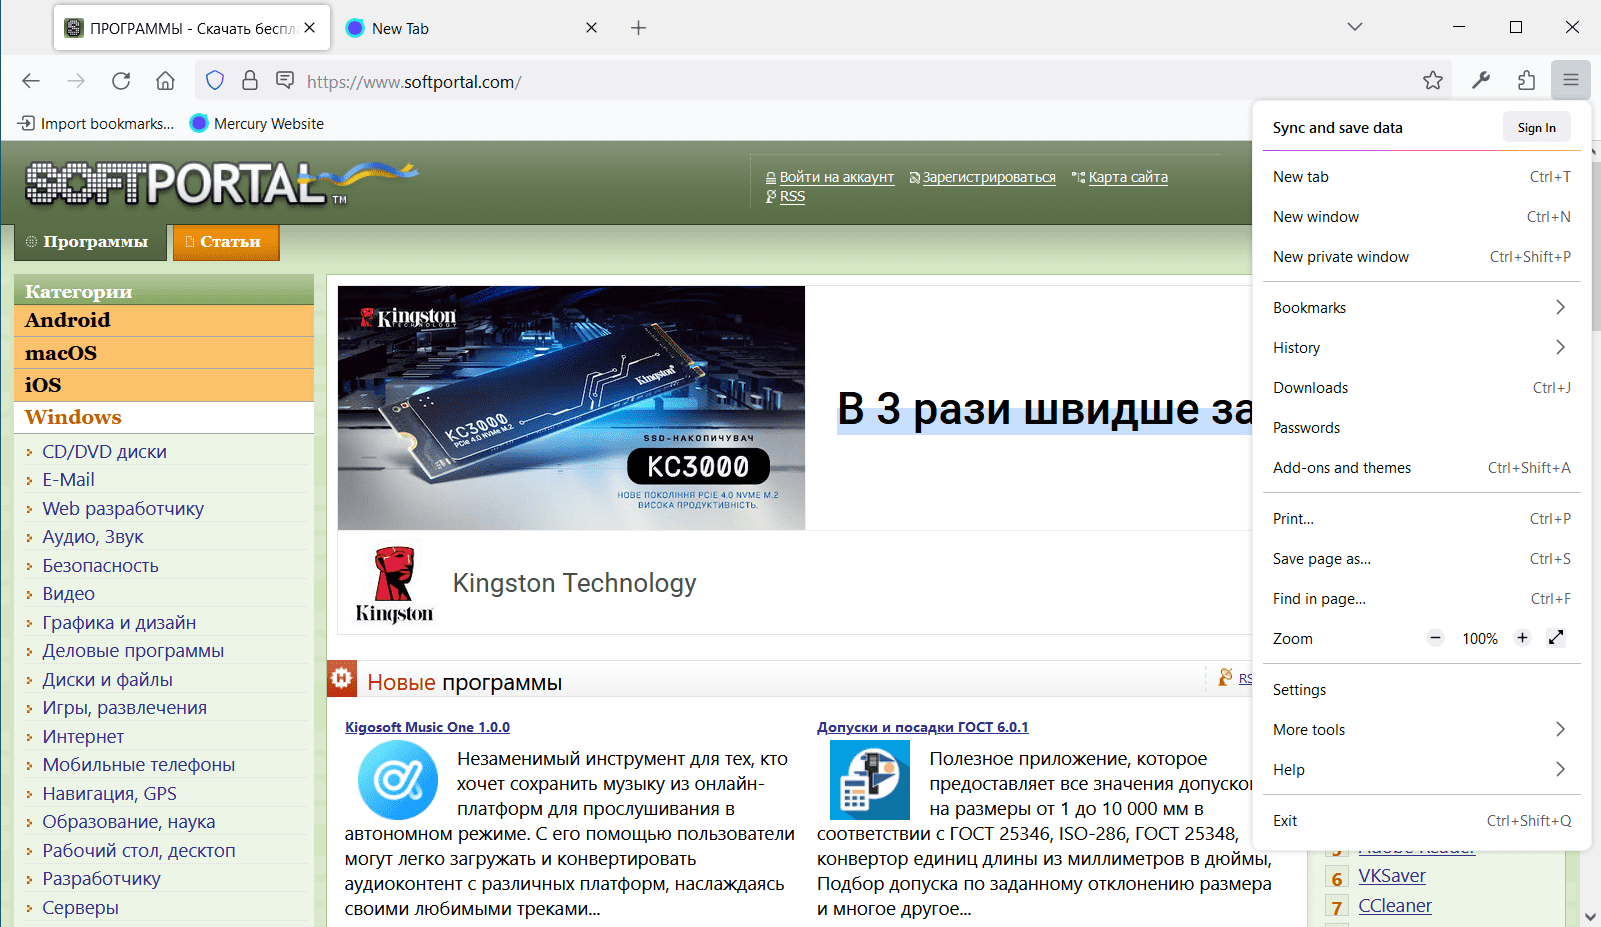Screen dimensions: 1601x927
Task: Click the Допуски и посадки app icon
Action: tap(870, 780)
